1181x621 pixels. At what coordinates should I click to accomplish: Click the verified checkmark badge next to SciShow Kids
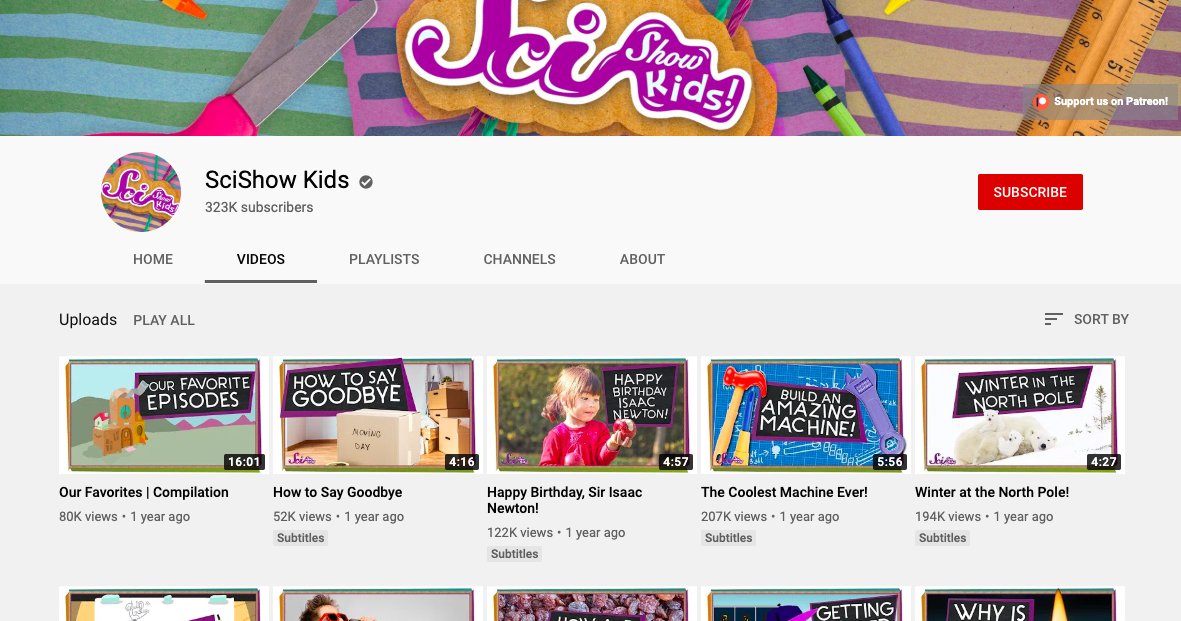365,181
